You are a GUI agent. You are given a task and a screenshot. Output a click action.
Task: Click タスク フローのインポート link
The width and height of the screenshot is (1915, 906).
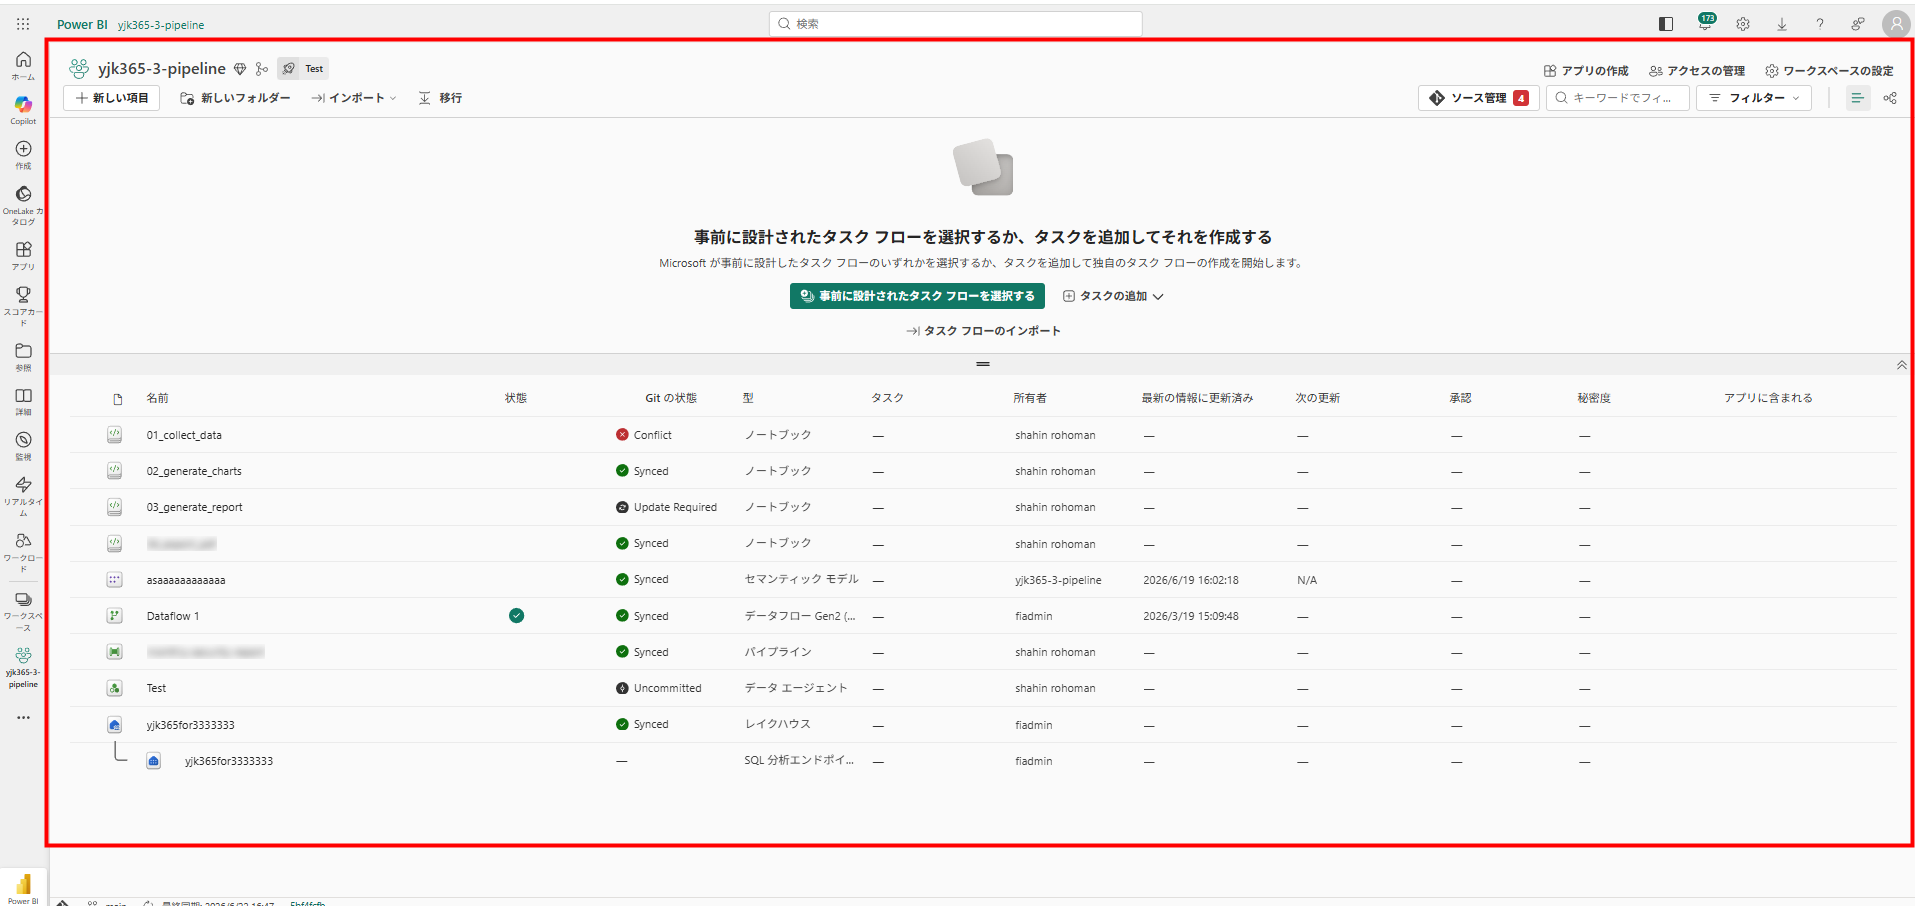983,331
